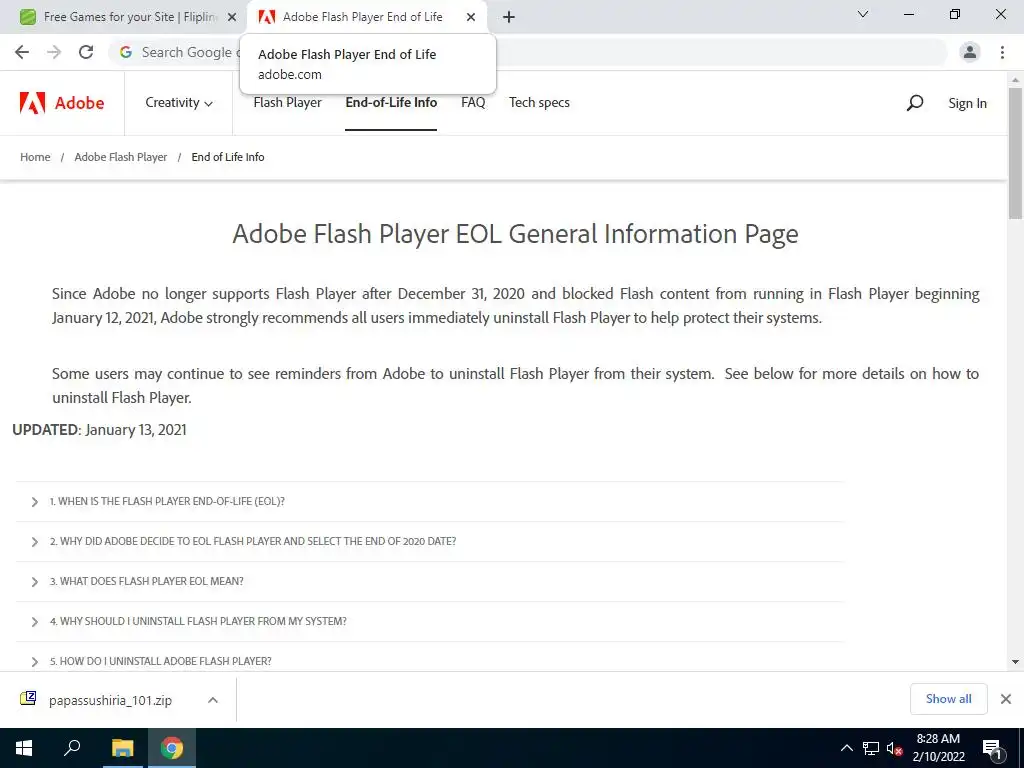1024x768 pixels.
Task: Open the Chrome three-dot menu
Action: click(1002, 52)
